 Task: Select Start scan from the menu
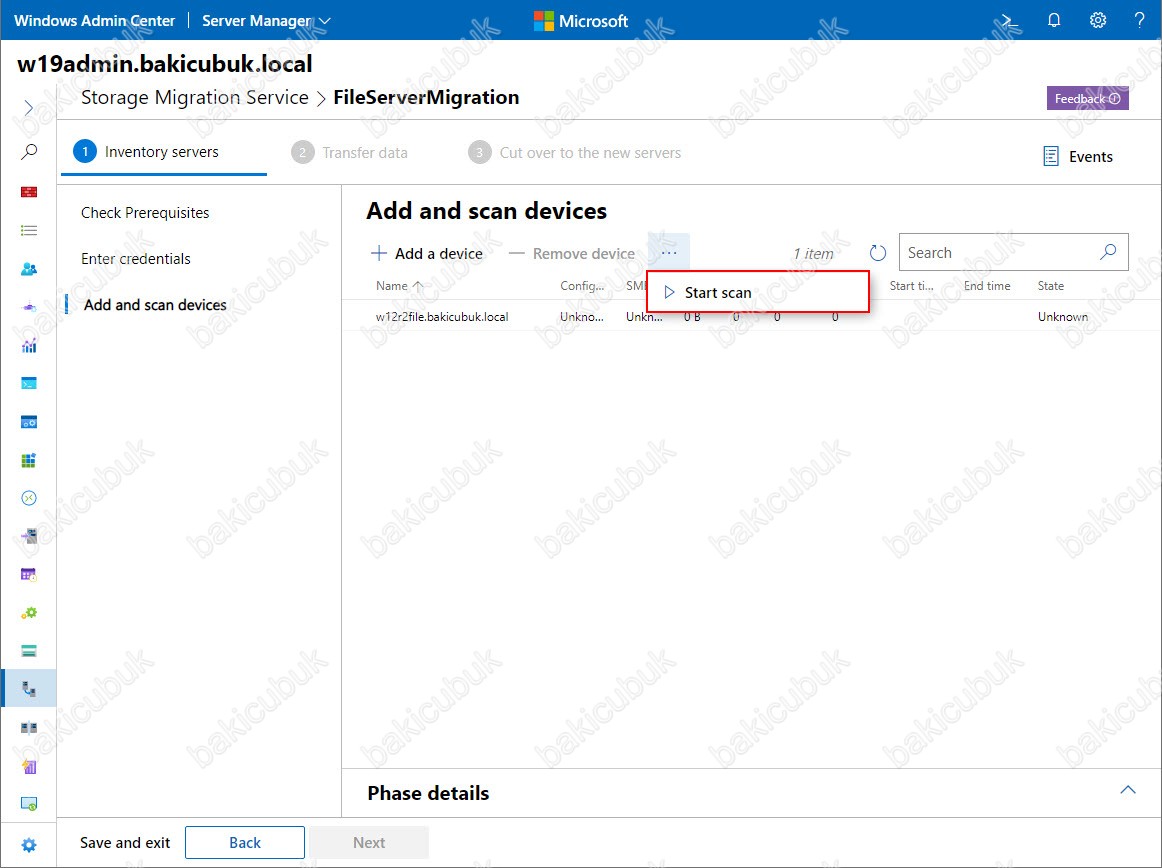click(x=757, y=292)
